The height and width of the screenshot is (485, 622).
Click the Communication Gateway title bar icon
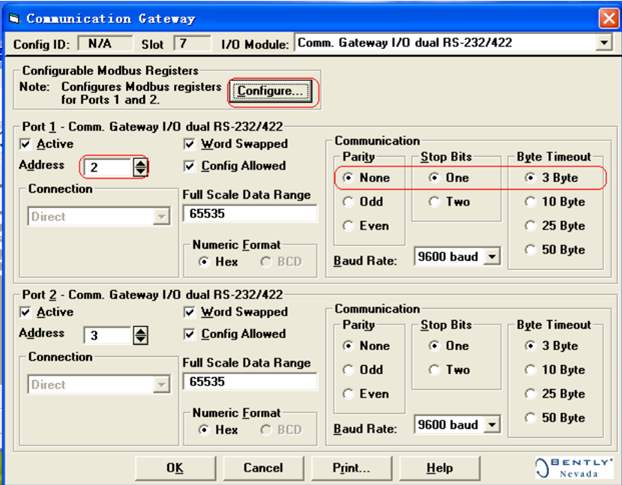click(x=14, y=18)
